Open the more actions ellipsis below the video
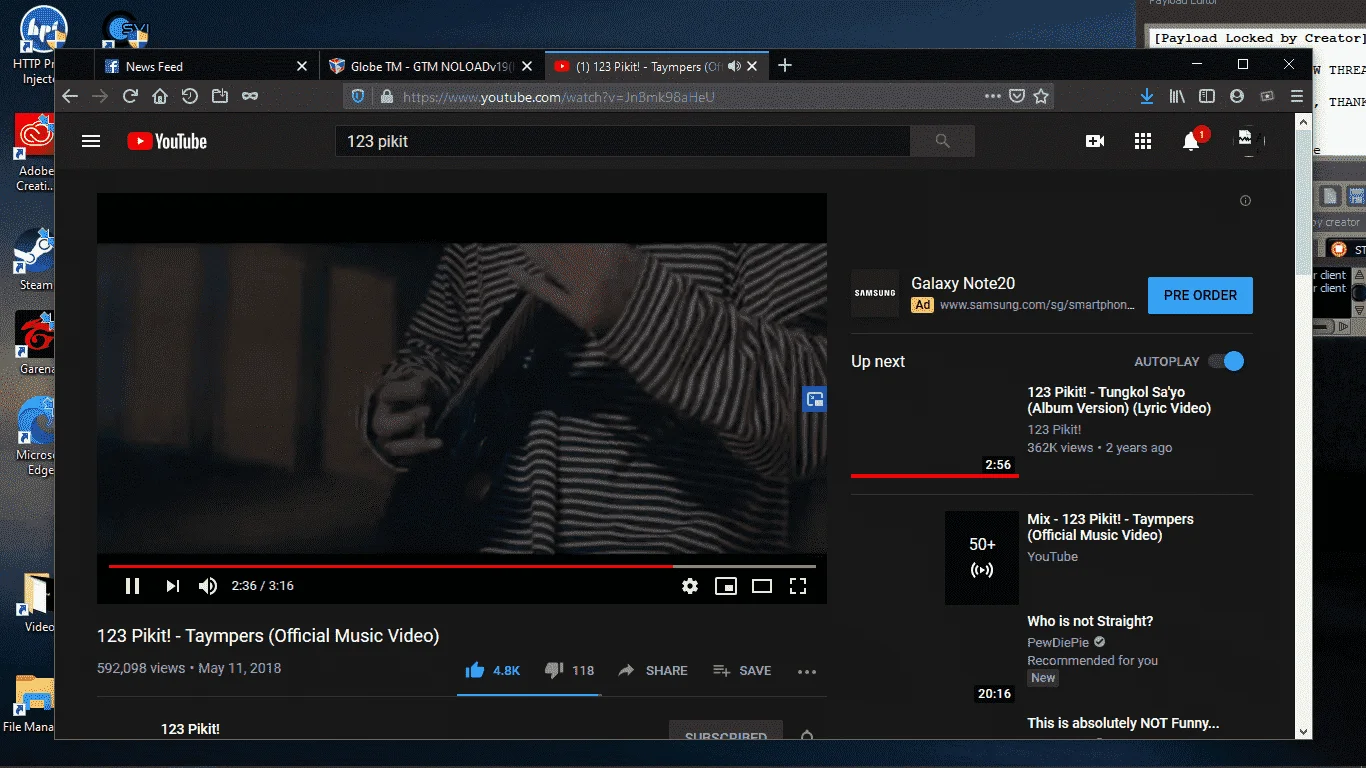The width and height of the screenshot is (1366, 768). (x=807, y=671)
